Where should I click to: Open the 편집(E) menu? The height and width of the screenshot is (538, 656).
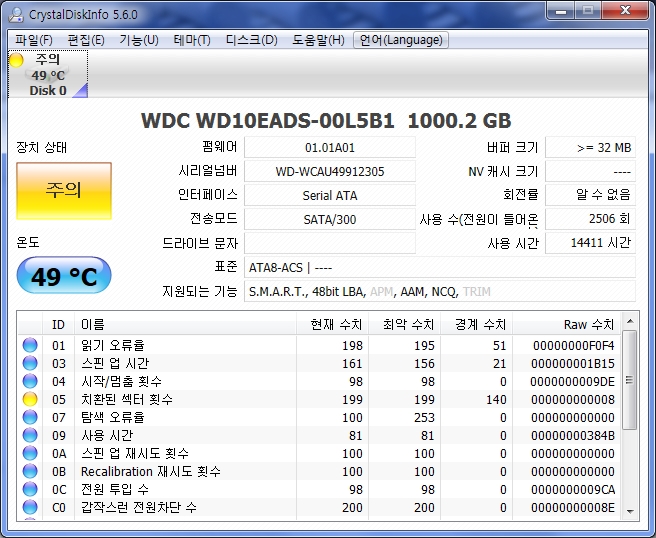click(86, 40)
